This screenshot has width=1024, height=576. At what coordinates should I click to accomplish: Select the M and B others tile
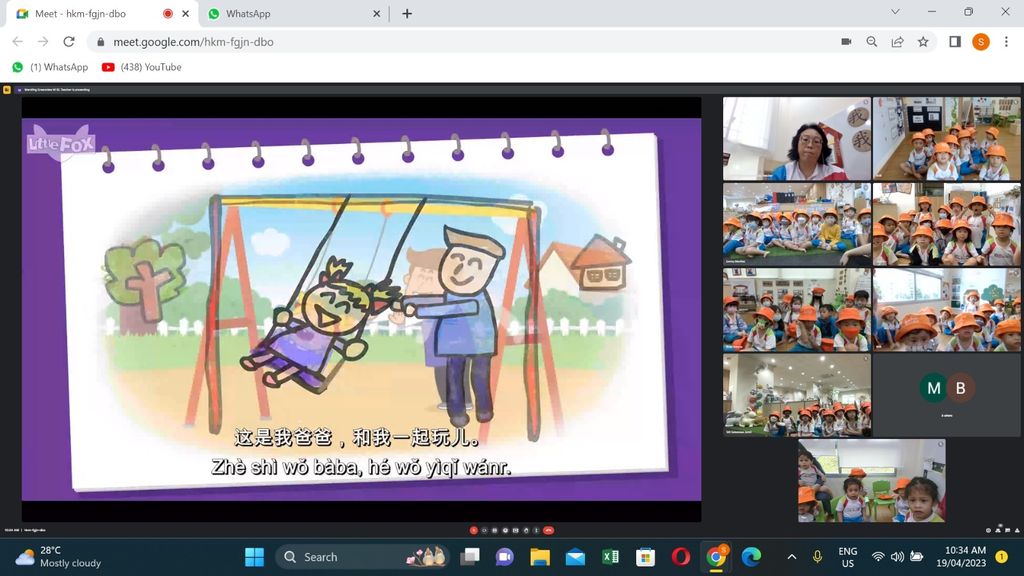tap(947, 395)
